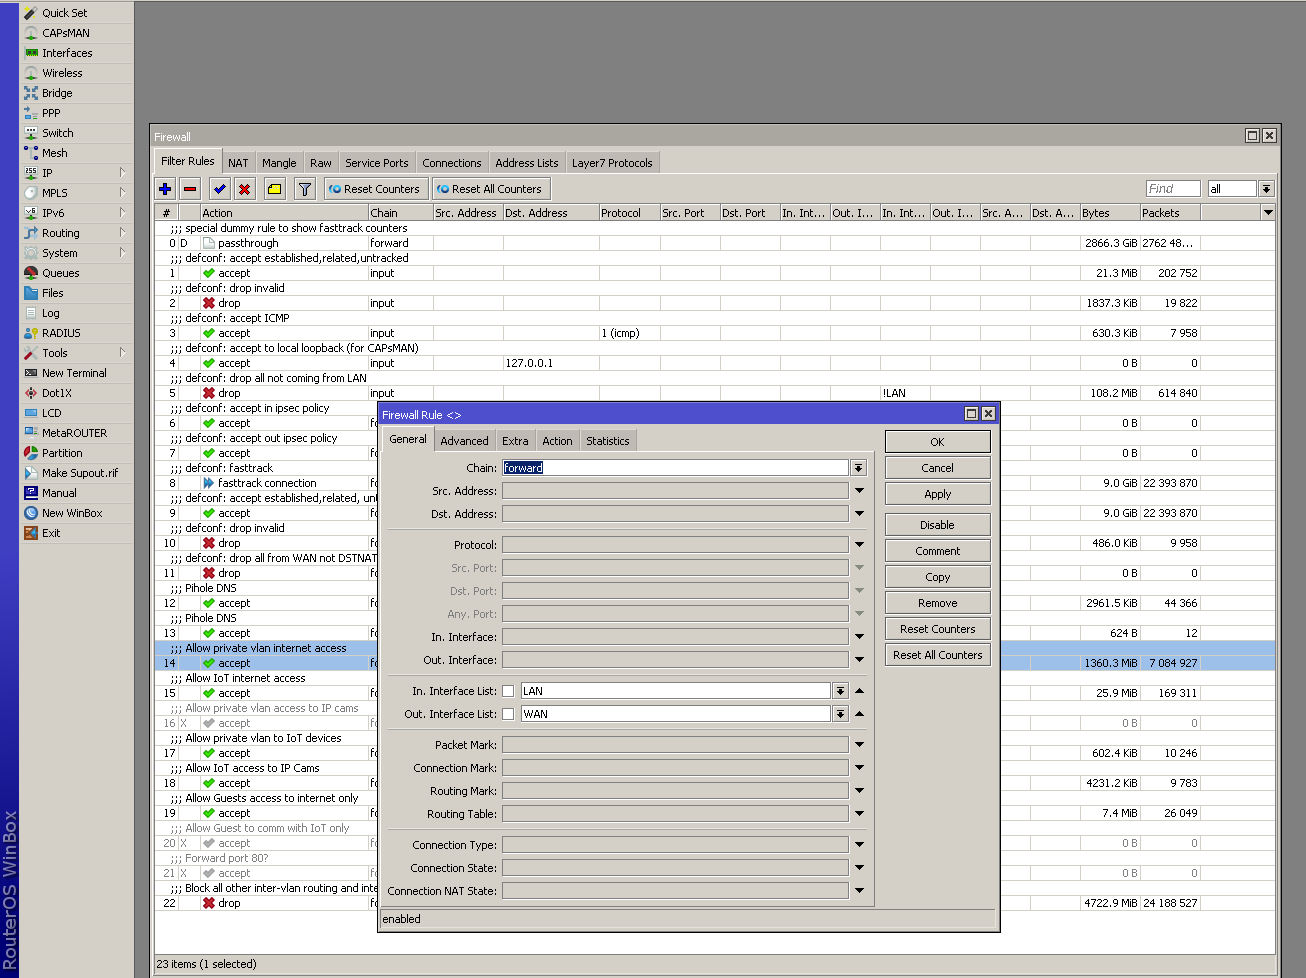Click the Copy button
The width and height of the screenshot is (1306, 978).
[x=937, y=577]
